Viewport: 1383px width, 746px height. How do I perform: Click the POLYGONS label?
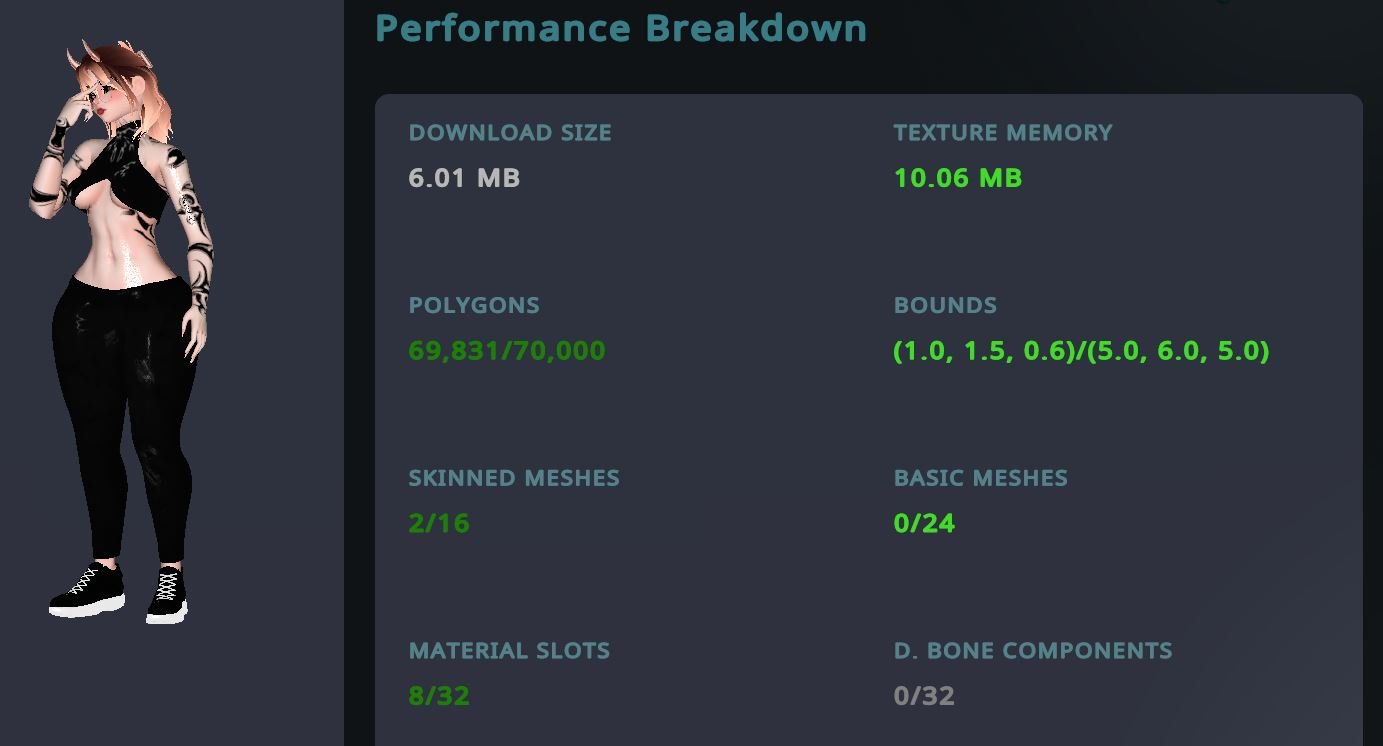[x=473, y=305]
